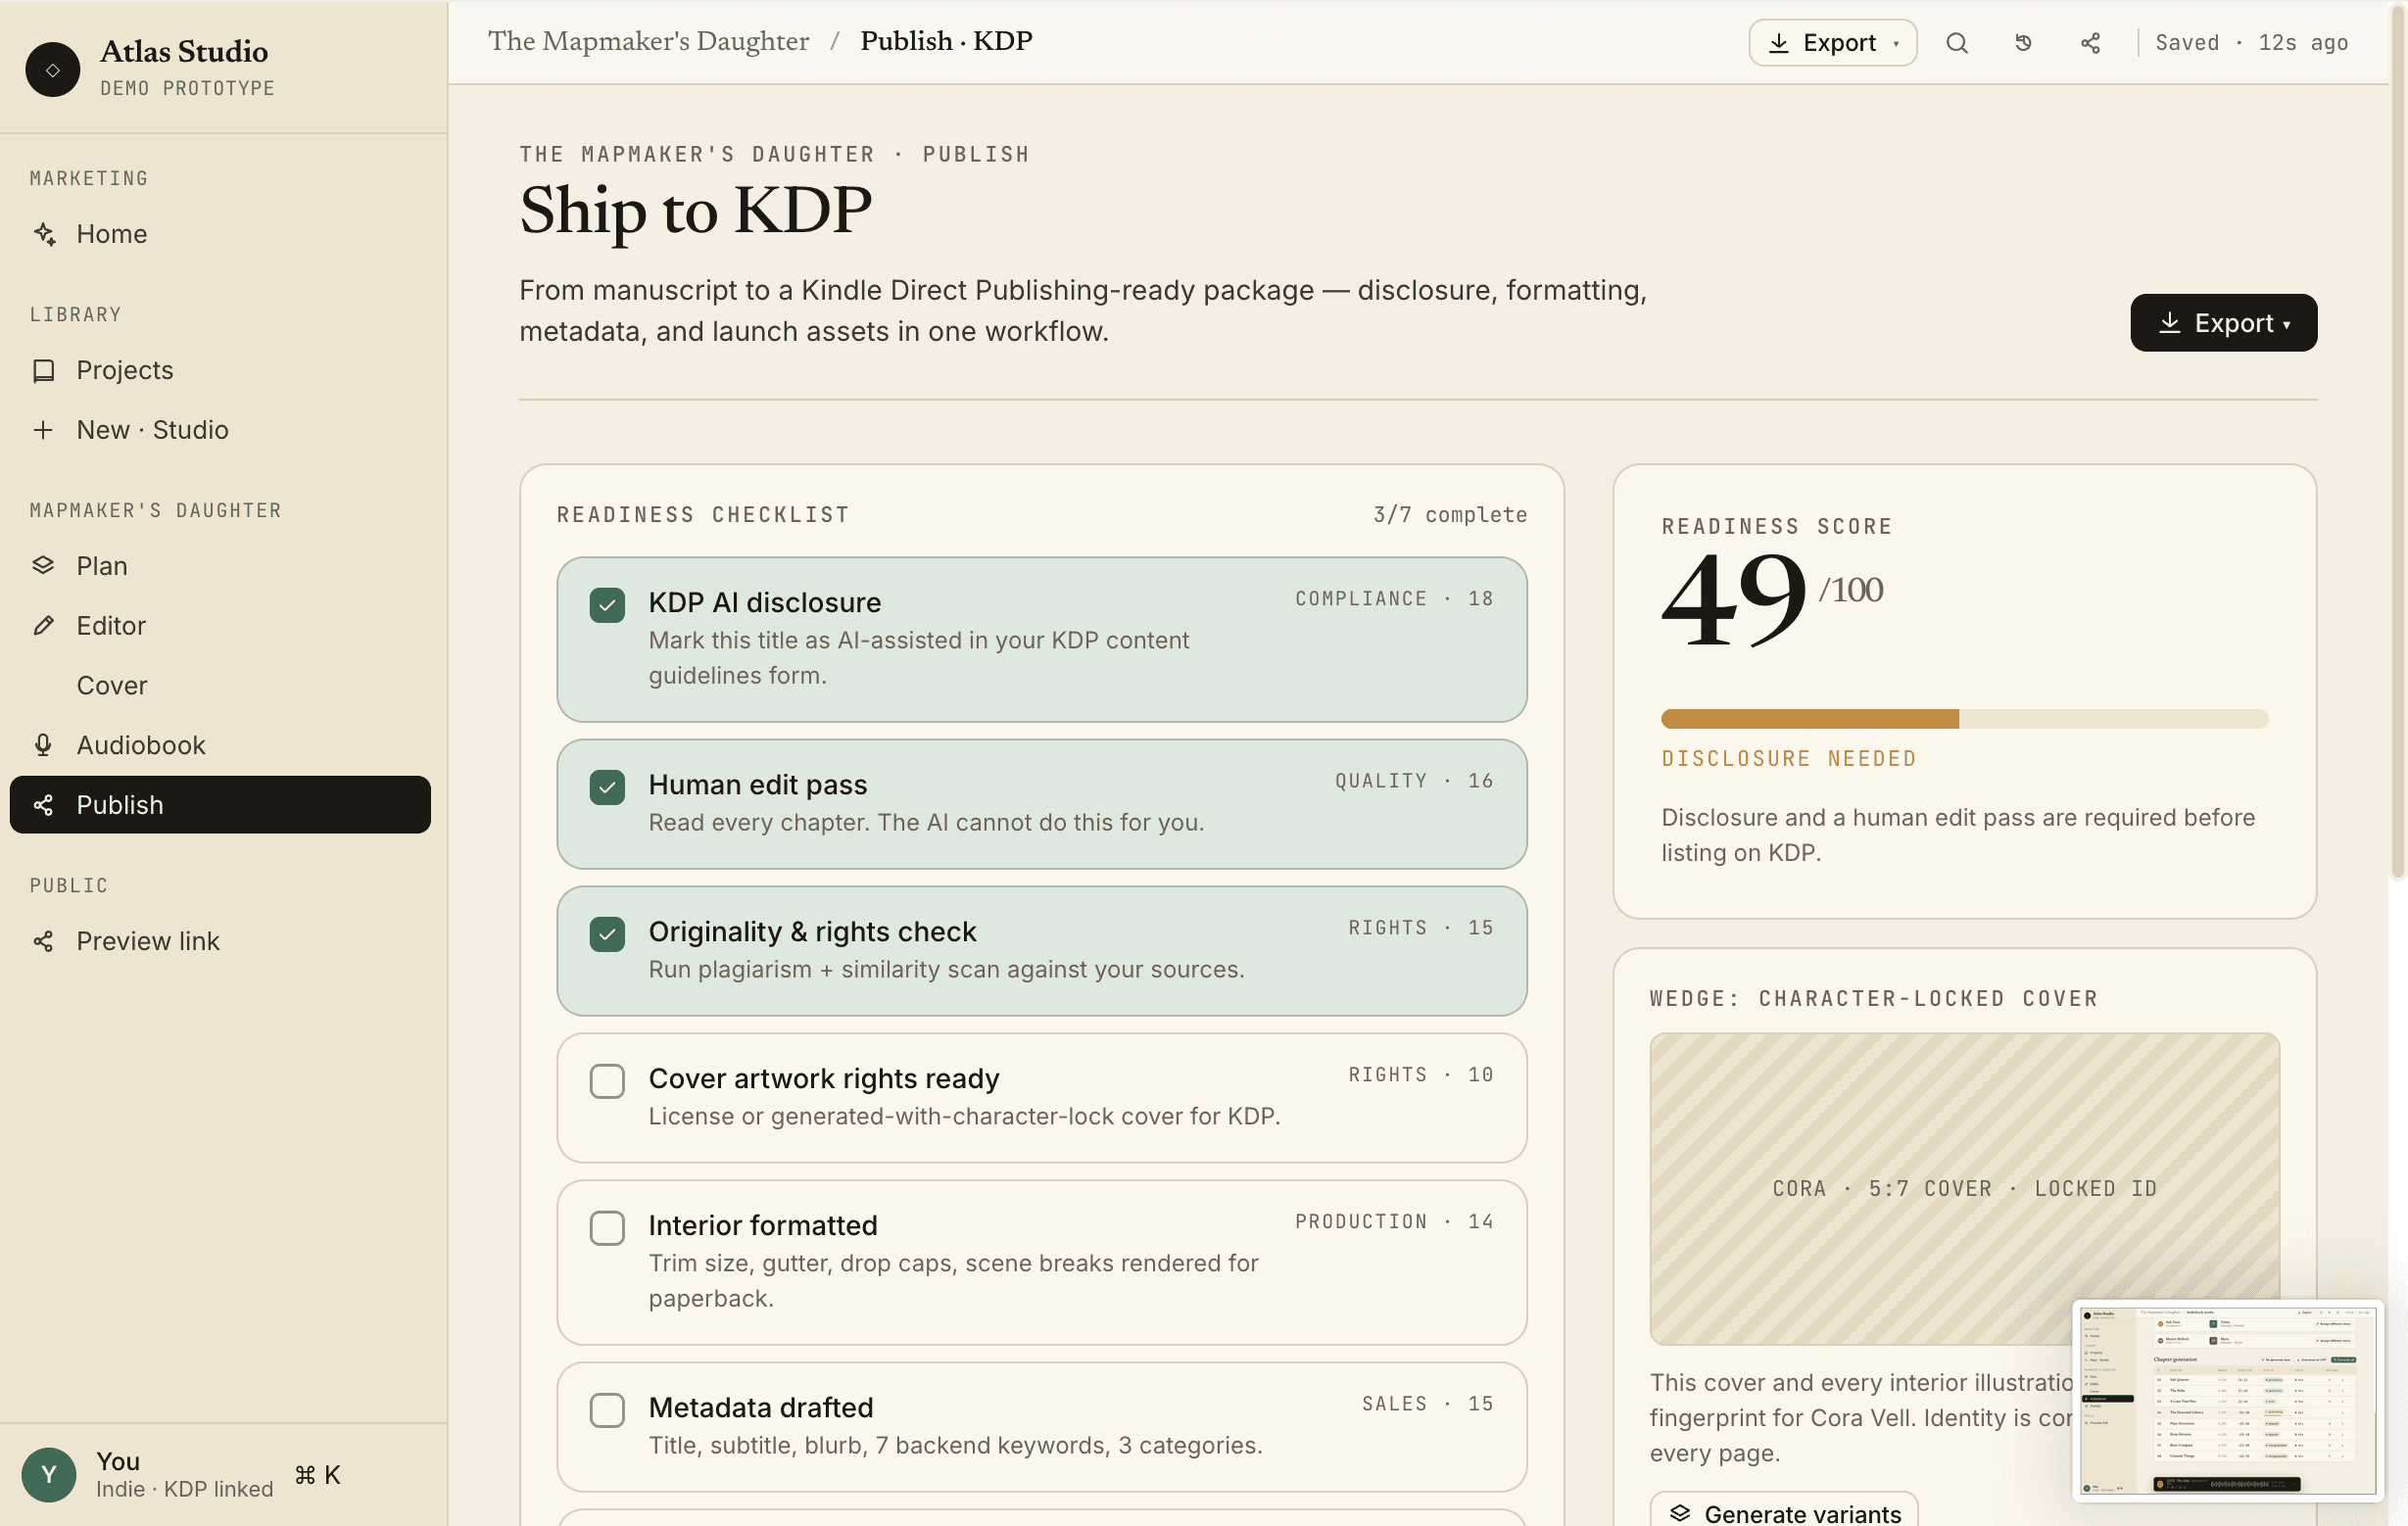Viewport: 2408px width, 1526px height.
Task: Click layers icon on Generate variants button
Action: click(x=1680, y=1513)
